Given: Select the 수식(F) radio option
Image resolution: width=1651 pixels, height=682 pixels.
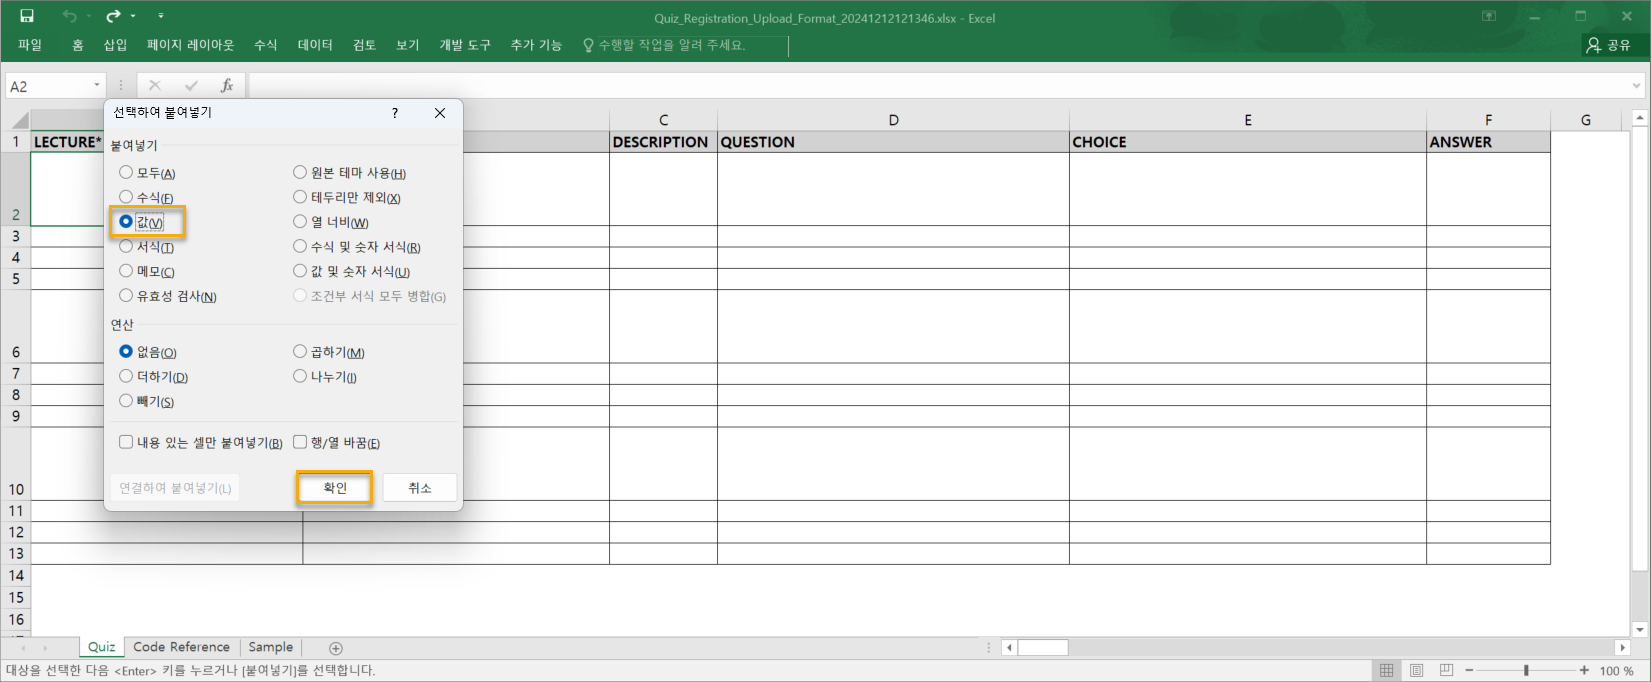Looking at the screenshot, I should [x=126, y=197].
